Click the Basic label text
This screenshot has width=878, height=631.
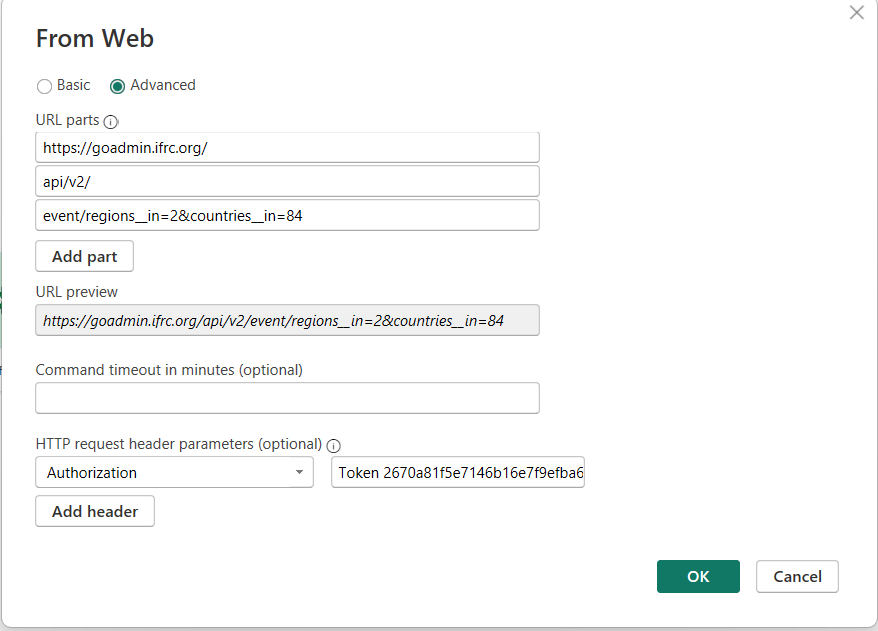pyautogui.click(x=73, y=85)
